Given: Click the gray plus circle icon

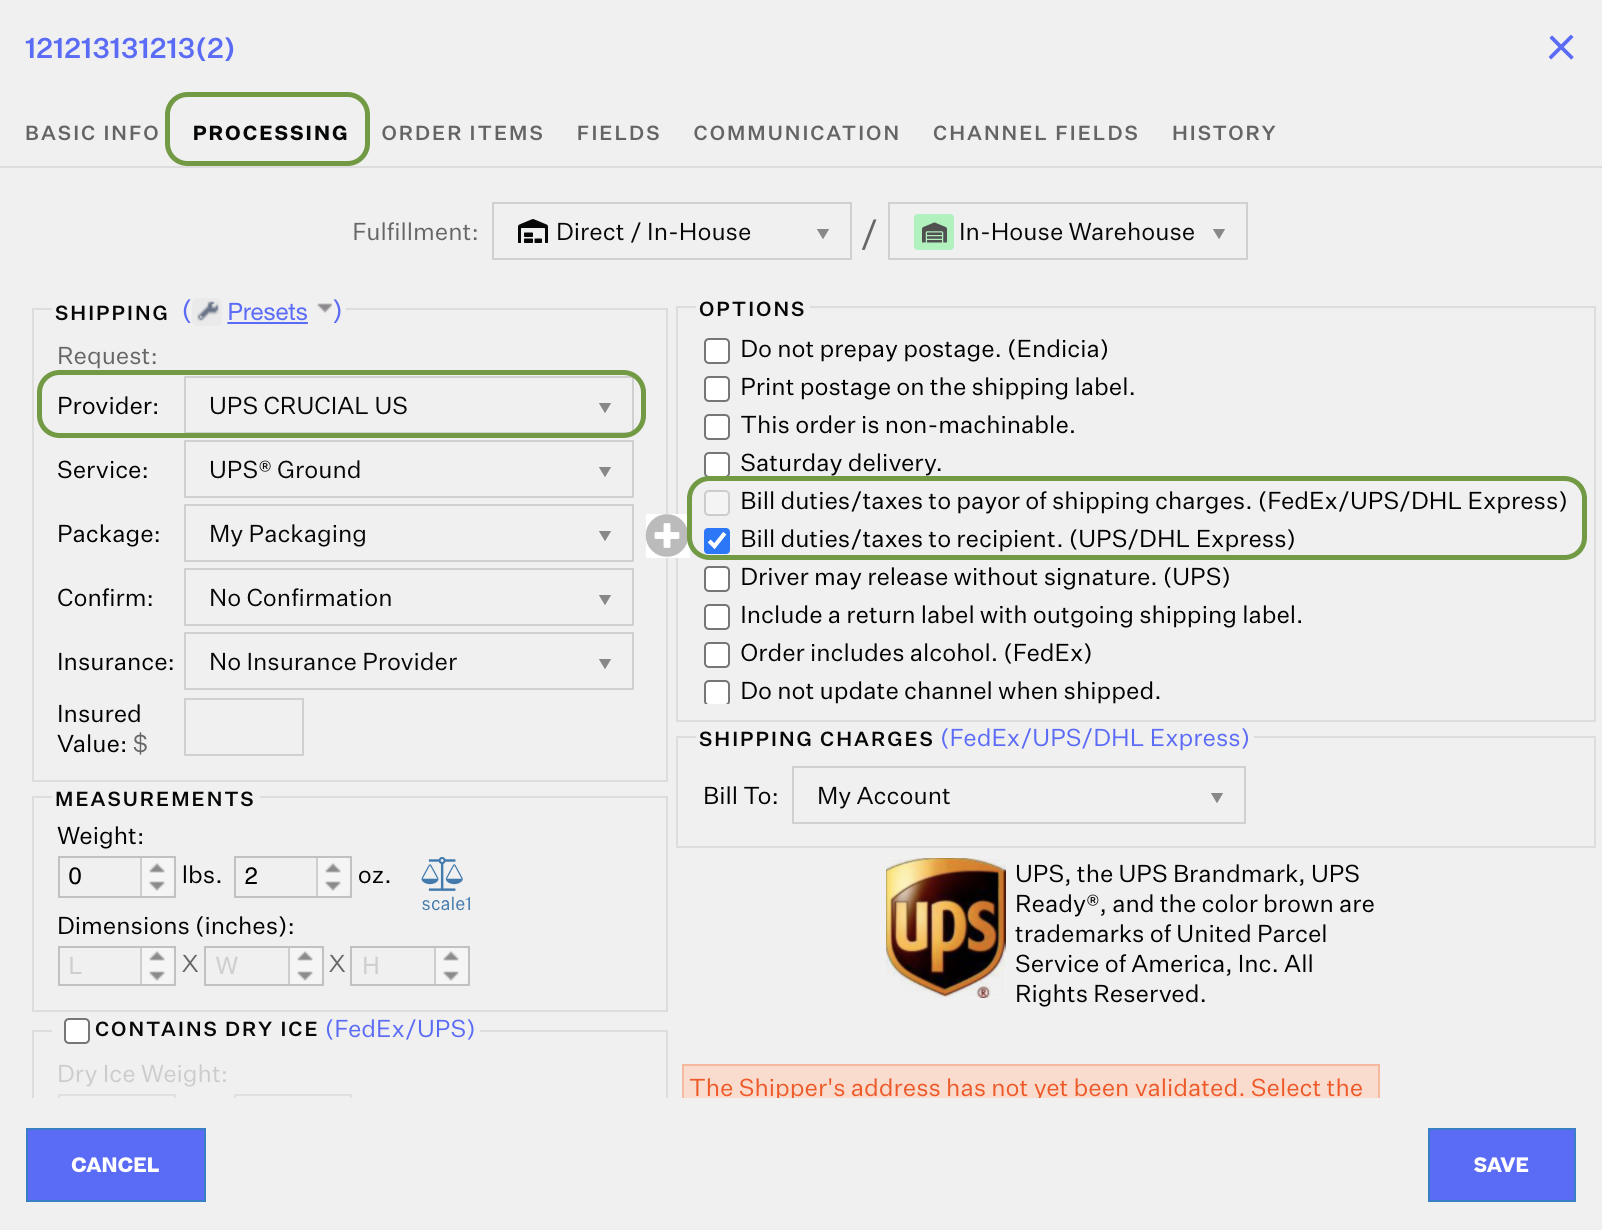Looking at the screenshot, I should pyautogui.click(x=667, y=536).
